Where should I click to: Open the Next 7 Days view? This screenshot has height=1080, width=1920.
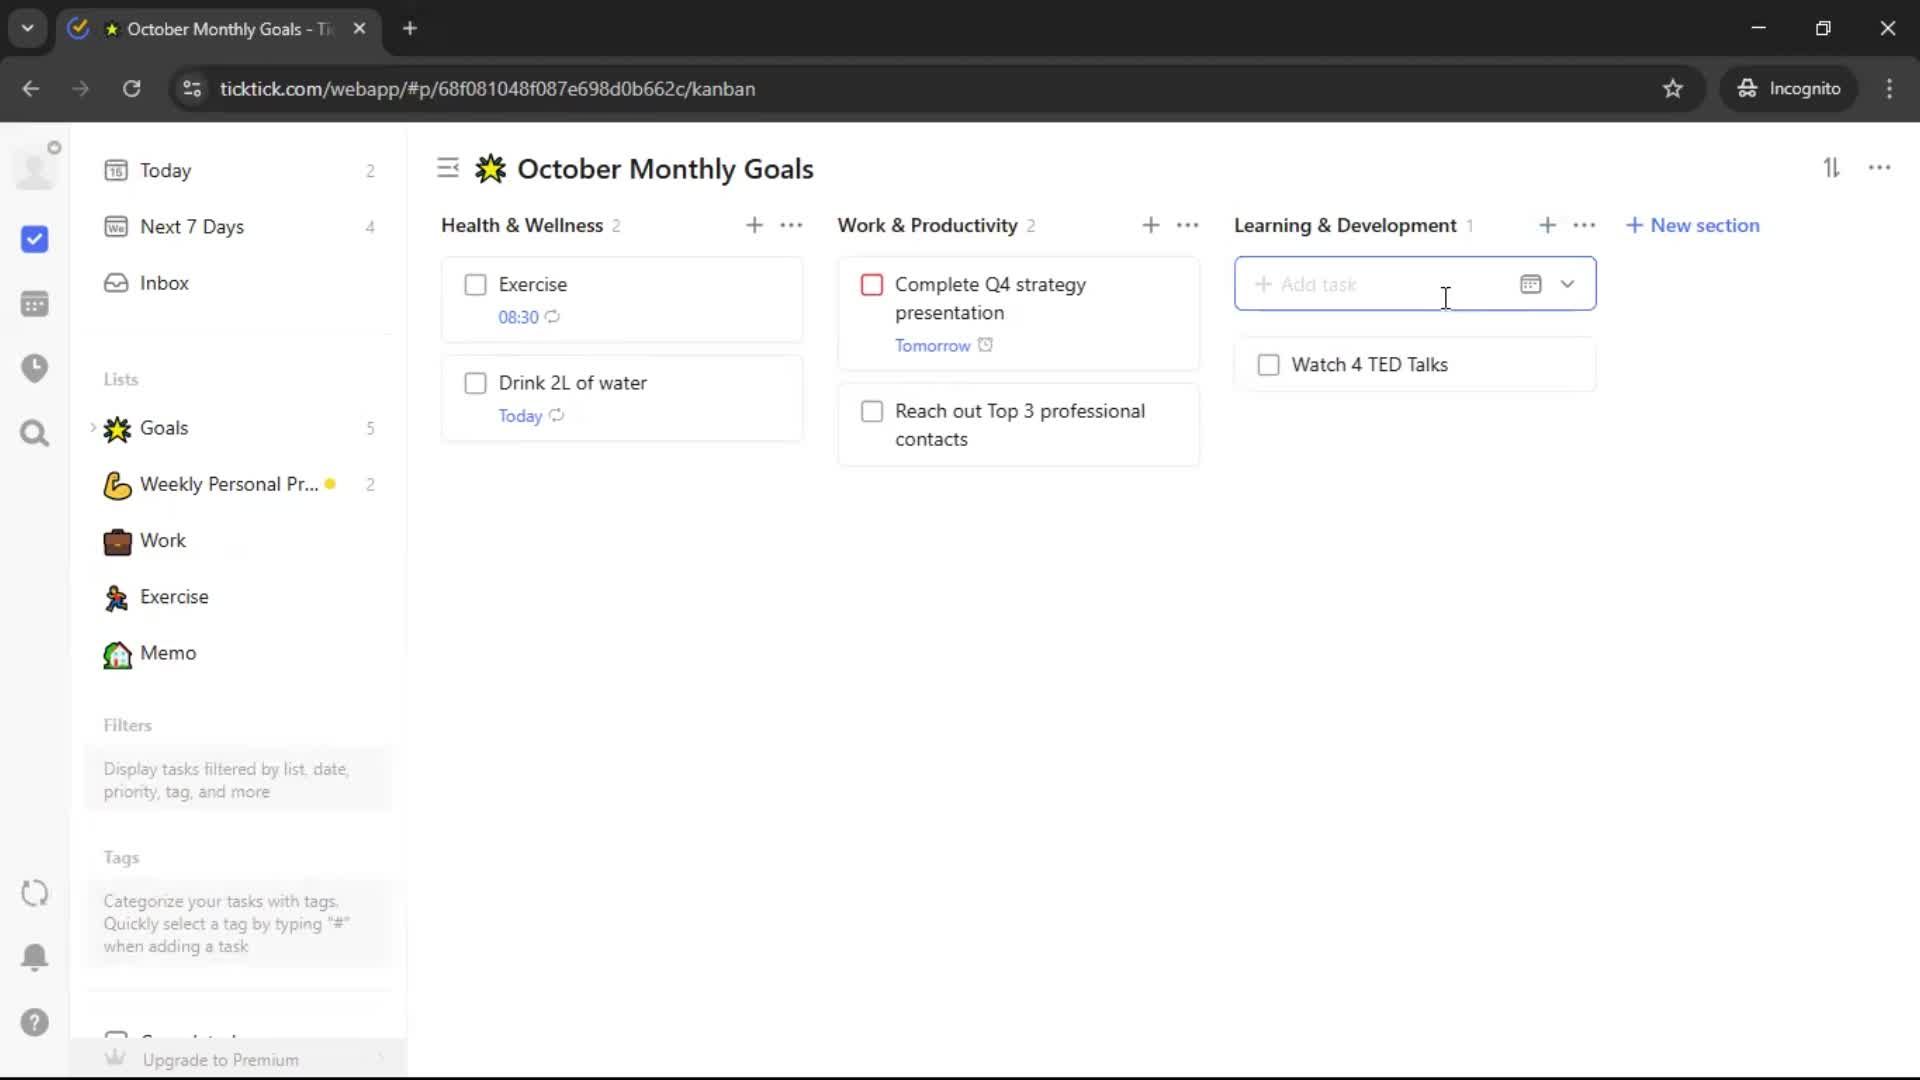[x=192, y=227]
